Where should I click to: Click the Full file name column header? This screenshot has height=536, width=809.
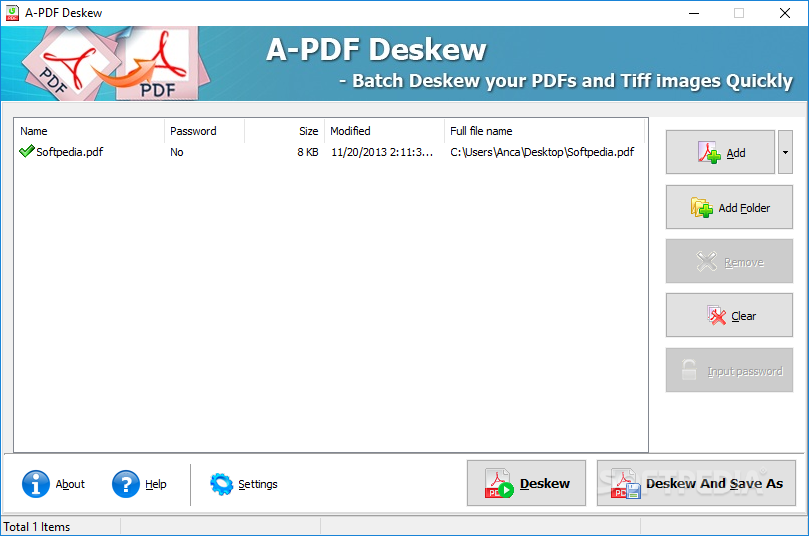pos(544,131)
